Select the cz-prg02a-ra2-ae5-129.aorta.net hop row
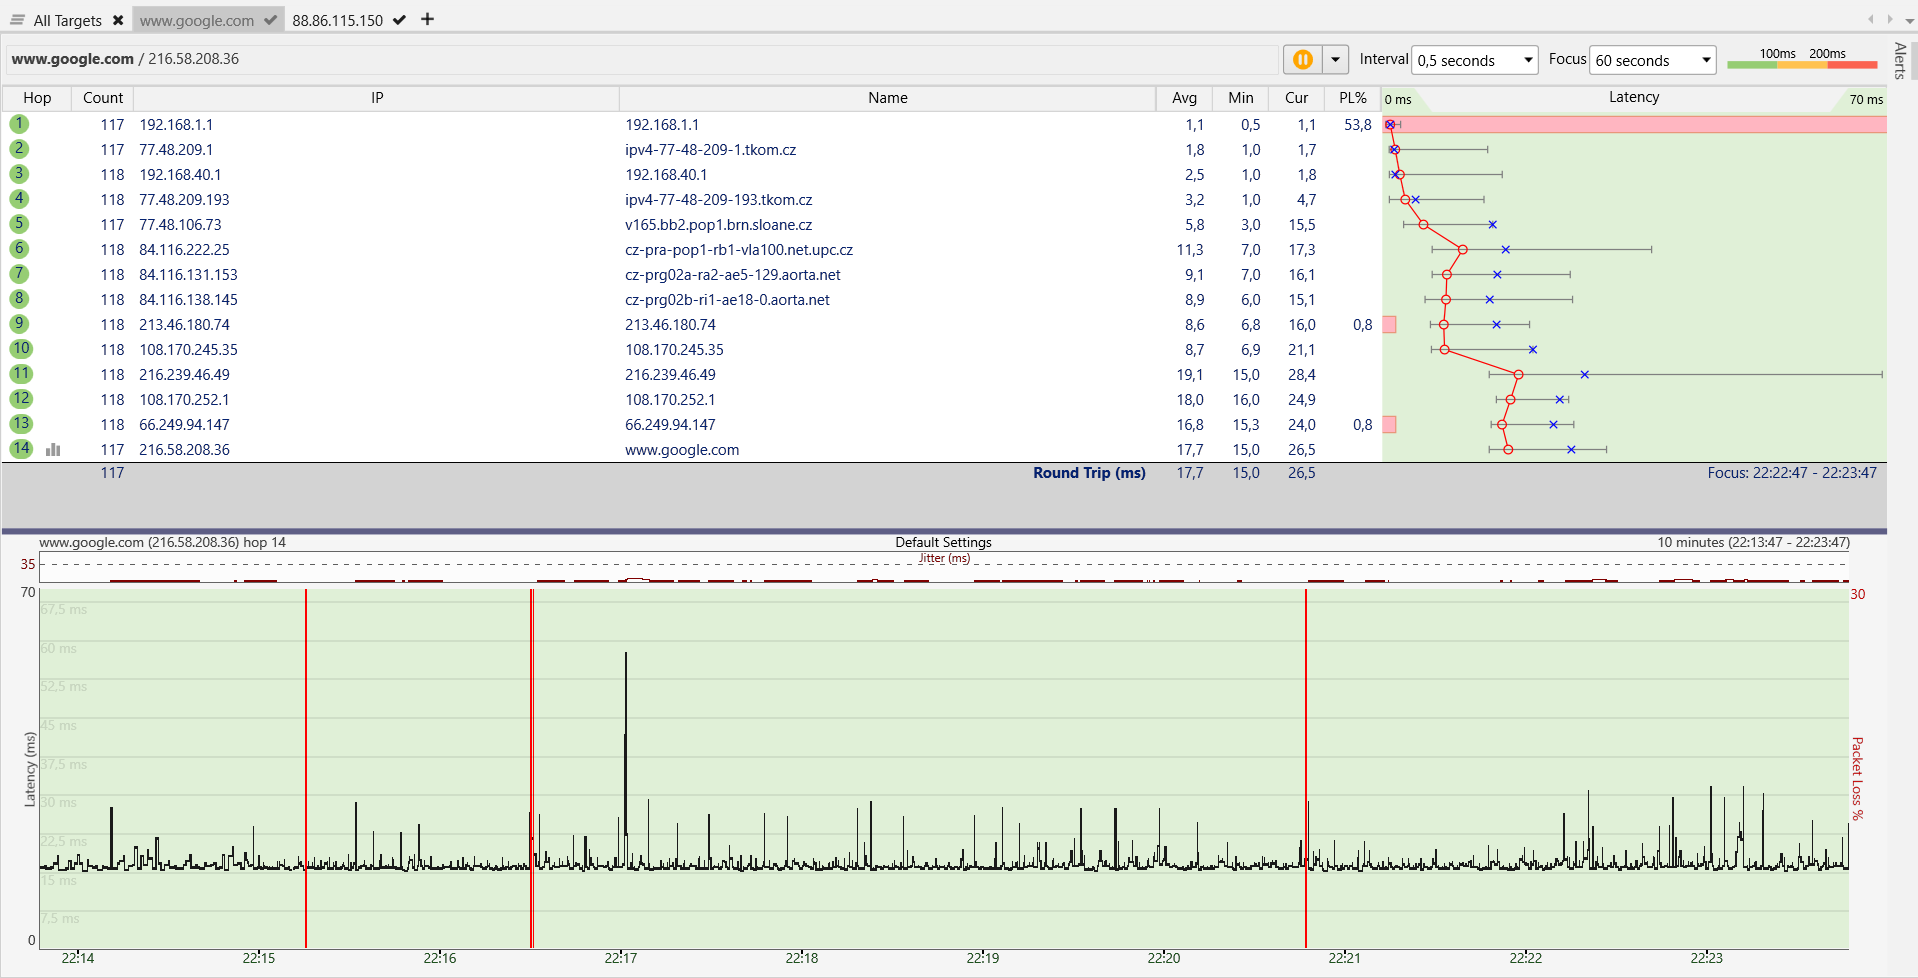Image resolution: width=1918 pixels, height=978 pixels. point(732,275)
